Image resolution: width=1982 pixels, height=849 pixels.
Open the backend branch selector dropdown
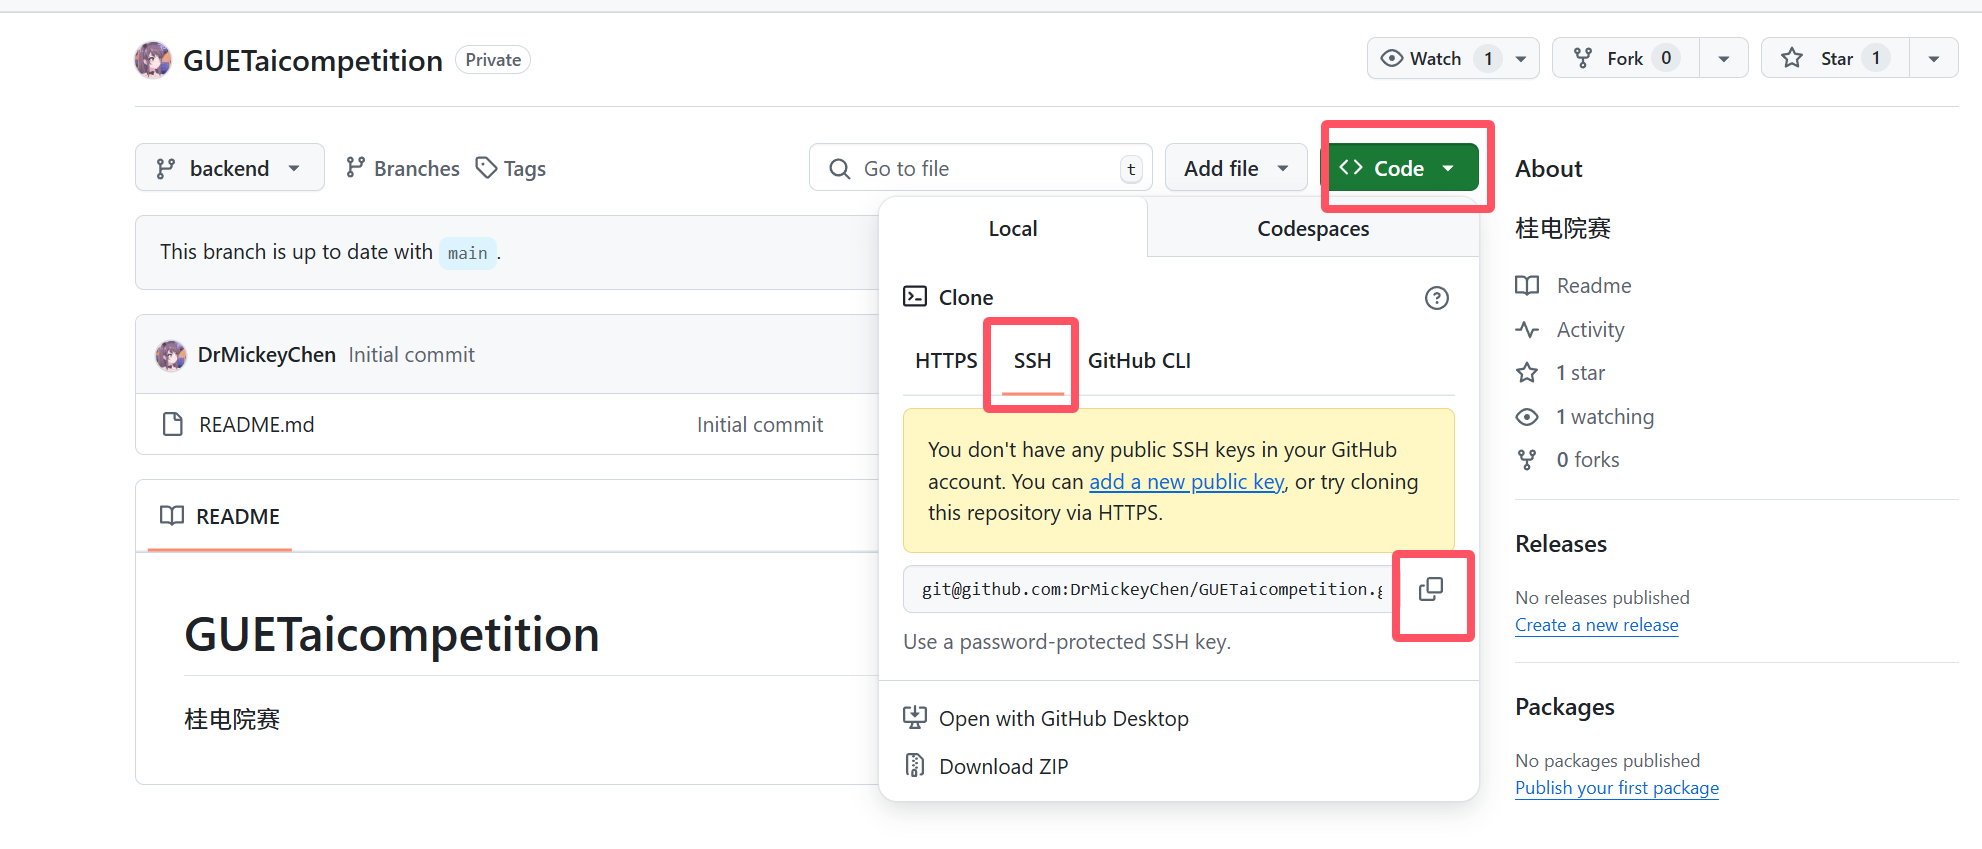(230, 168)
